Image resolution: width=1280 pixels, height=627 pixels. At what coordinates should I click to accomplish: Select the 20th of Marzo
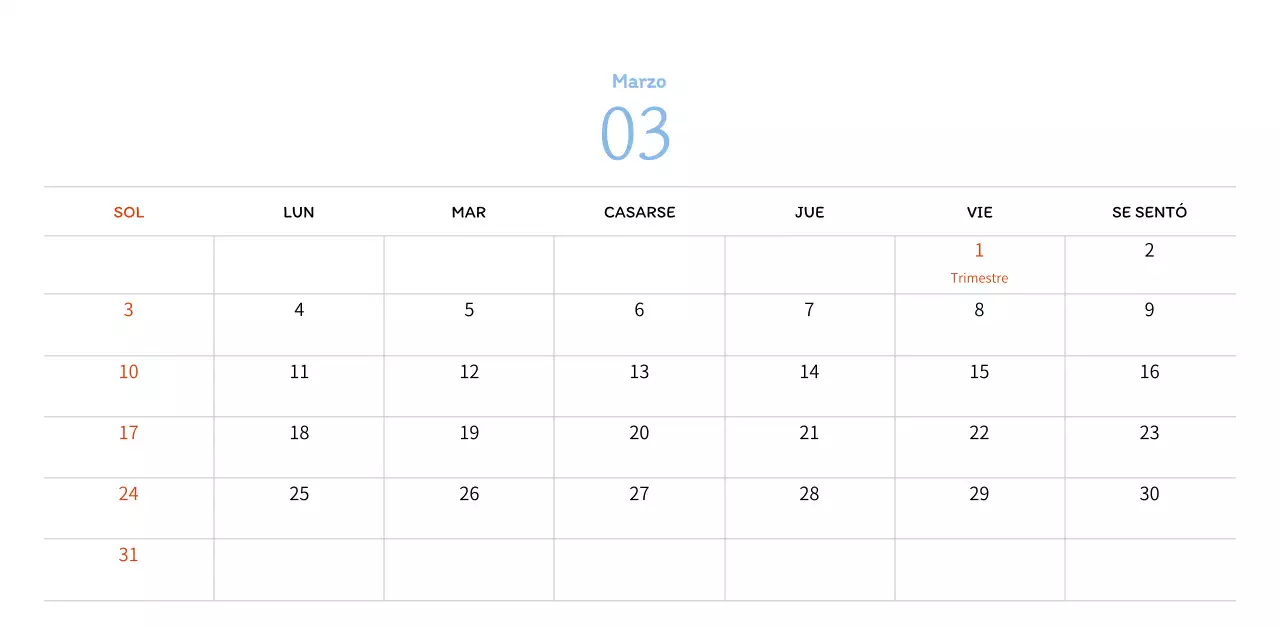(639, 433)
